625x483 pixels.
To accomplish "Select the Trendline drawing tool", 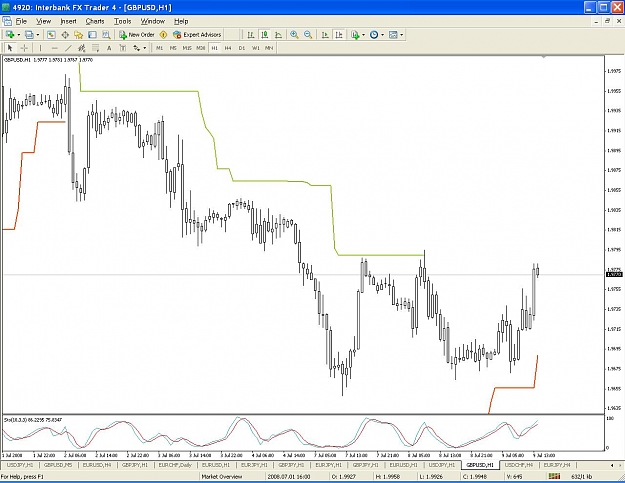I will [x=68, y=48].
